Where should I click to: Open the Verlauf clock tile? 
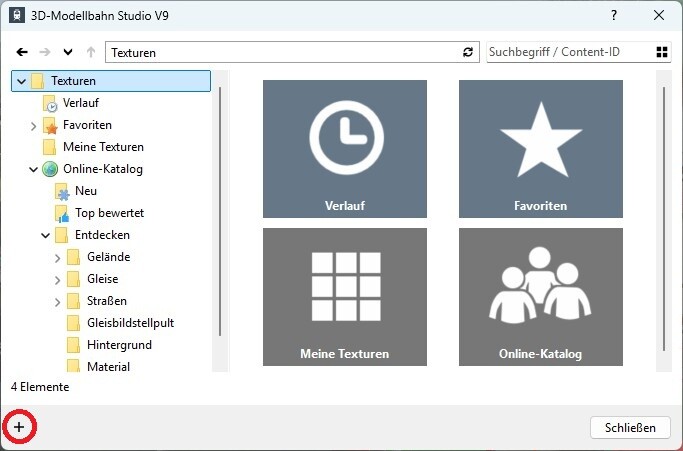[x=345, y=149]
